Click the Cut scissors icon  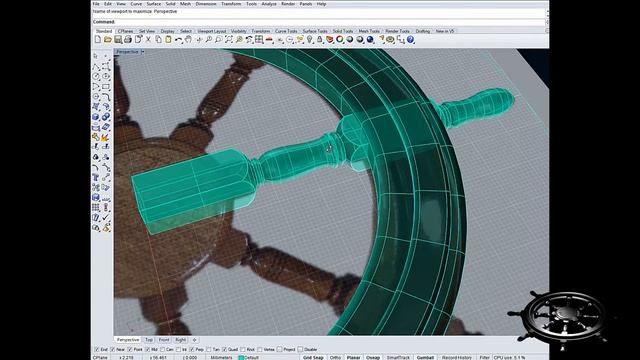148,40
